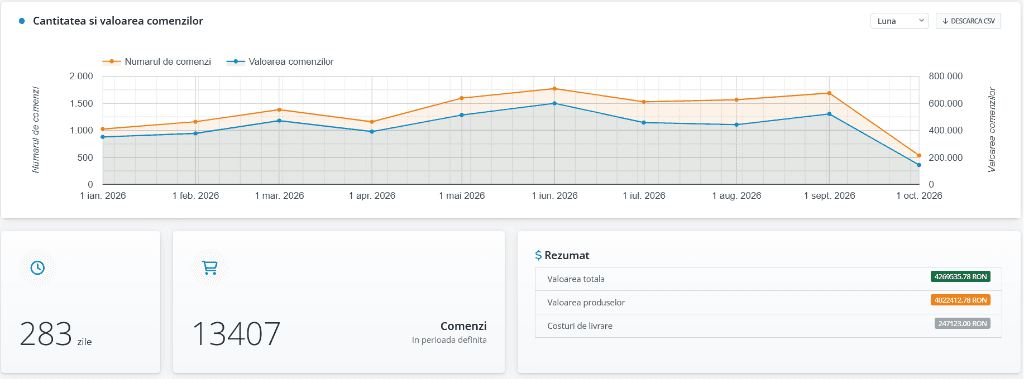Click the x-axis label 1 iun. 2026
The height and width of the screenshot is (379, 1024).
click(554, 195)
